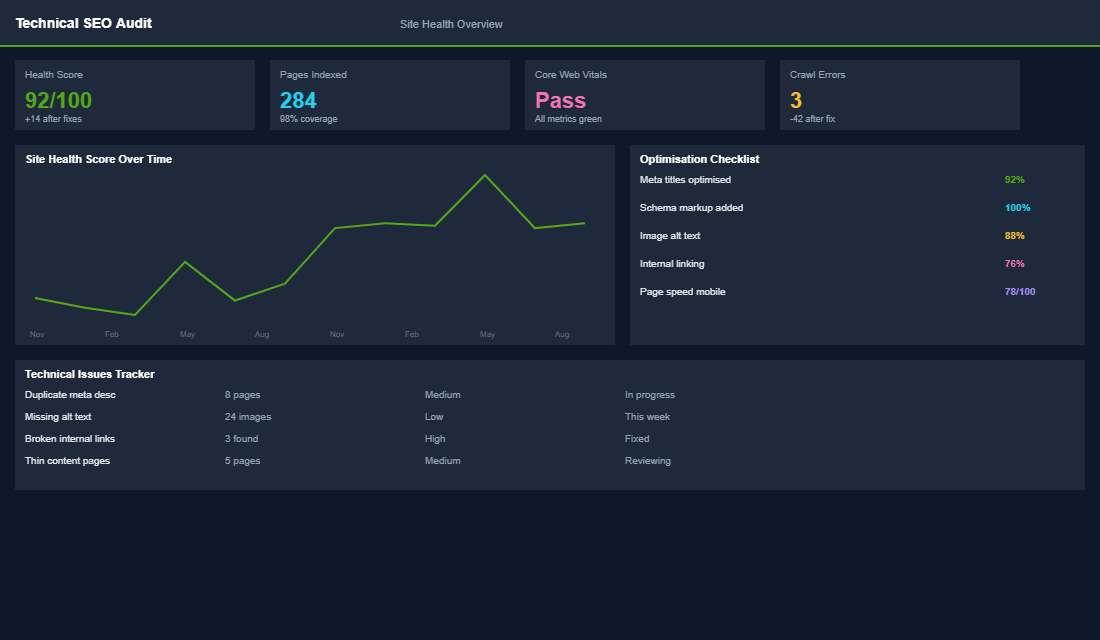Click the Meta titles optimised 92% value

1016,180
